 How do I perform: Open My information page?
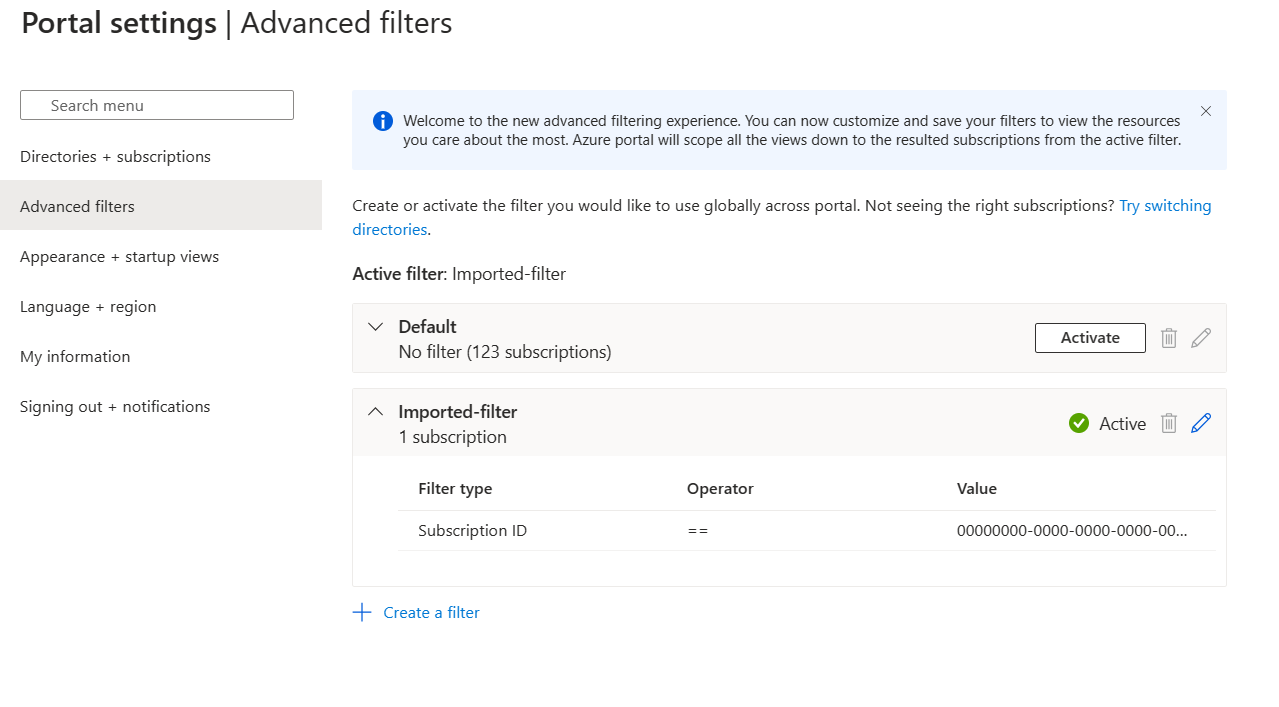pyautogui.click(x=75, y=356)
